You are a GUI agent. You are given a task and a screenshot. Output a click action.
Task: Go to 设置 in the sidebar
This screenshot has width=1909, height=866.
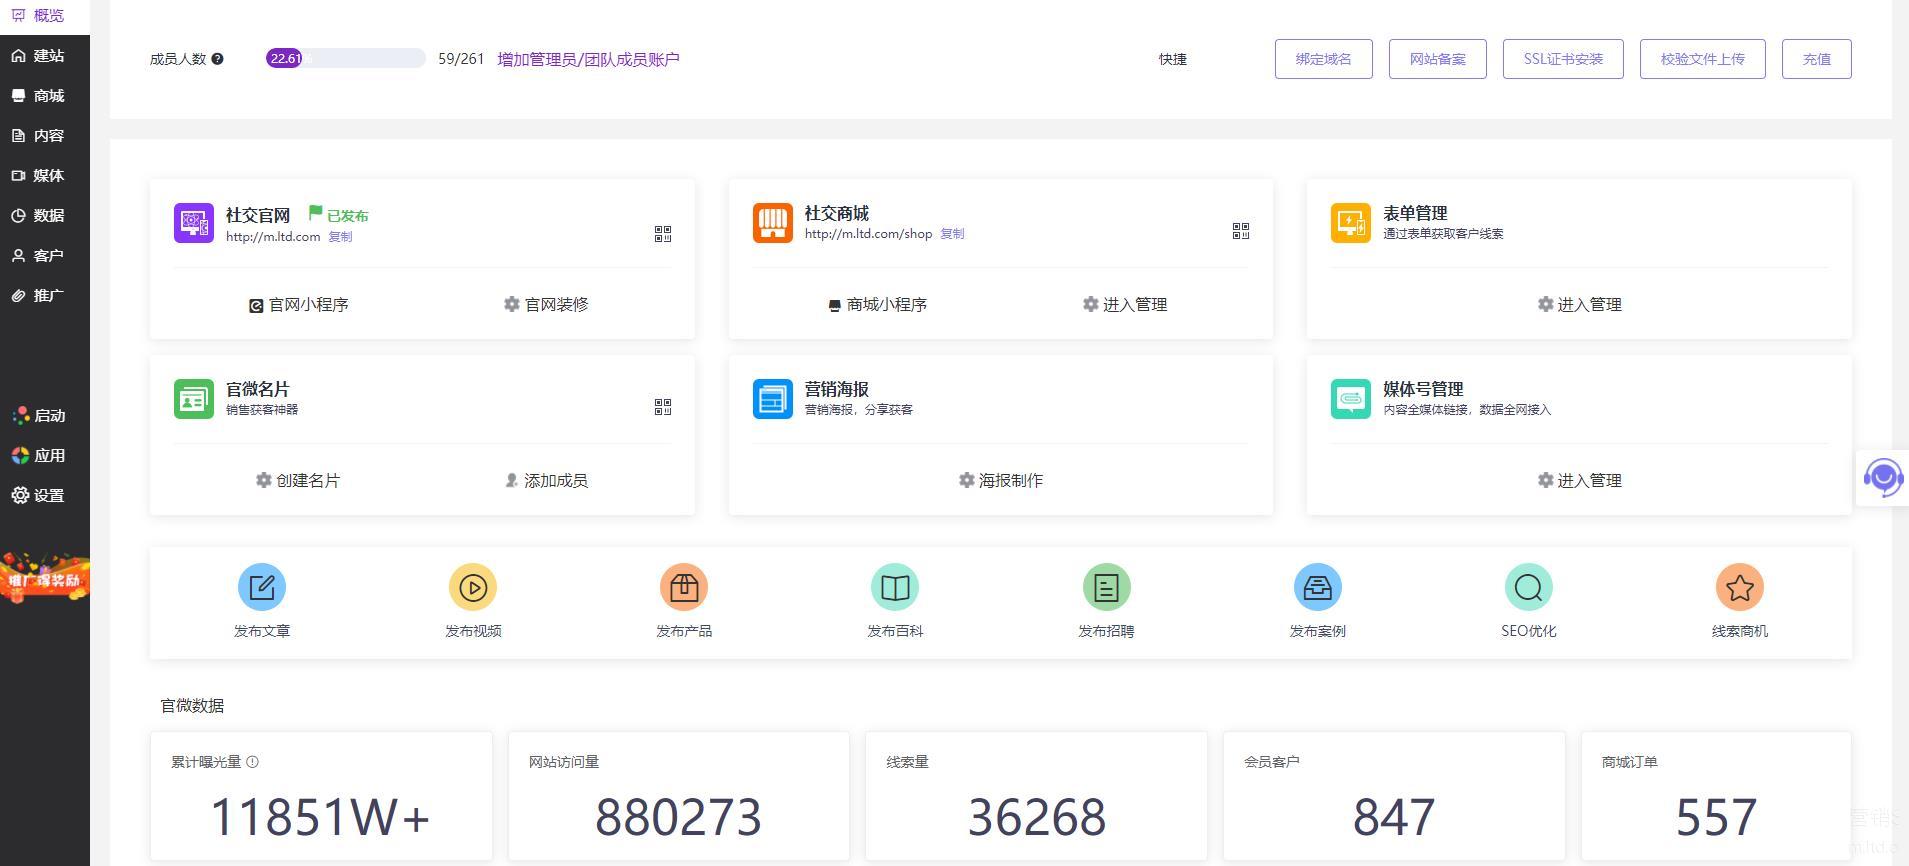[45, 496]
